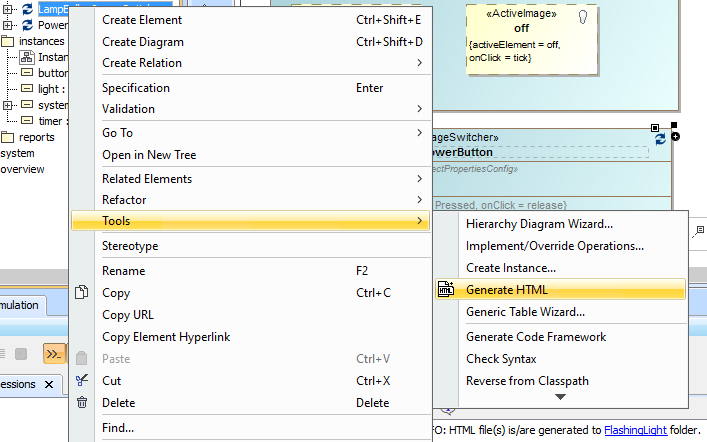Click the Delete trash can icon

pyautogui.click(x=82, y=403)
